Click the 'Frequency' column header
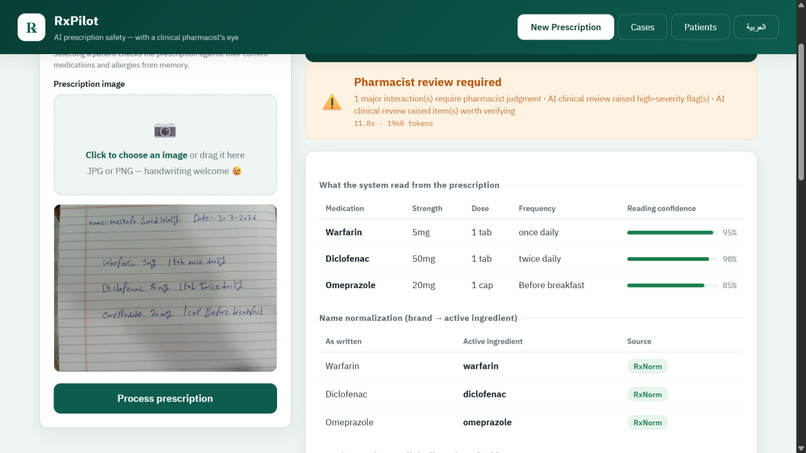This screenshot has width=806, height=453. click(537, 208)
